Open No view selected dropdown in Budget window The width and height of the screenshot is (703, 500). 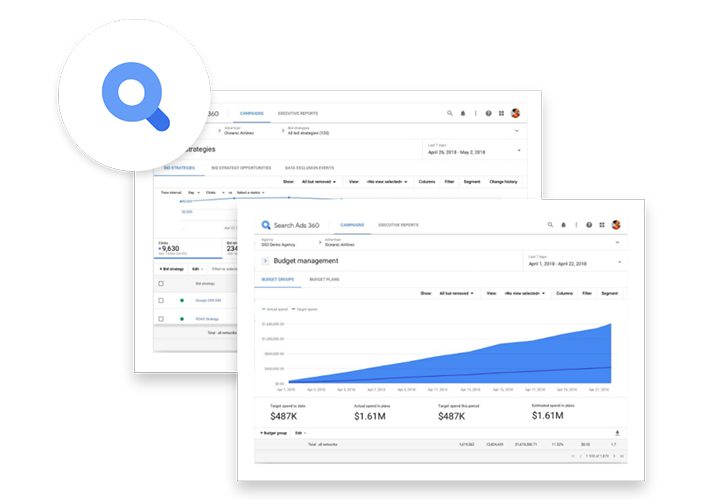(x=525, y=293)
